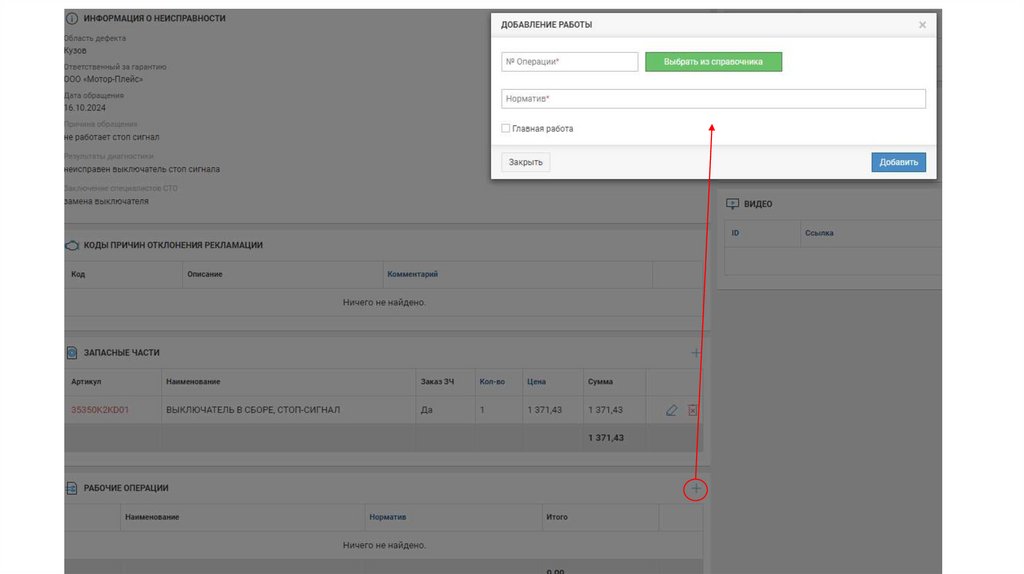
Task: Focus the Норматив input field
Action: [713, 99]
